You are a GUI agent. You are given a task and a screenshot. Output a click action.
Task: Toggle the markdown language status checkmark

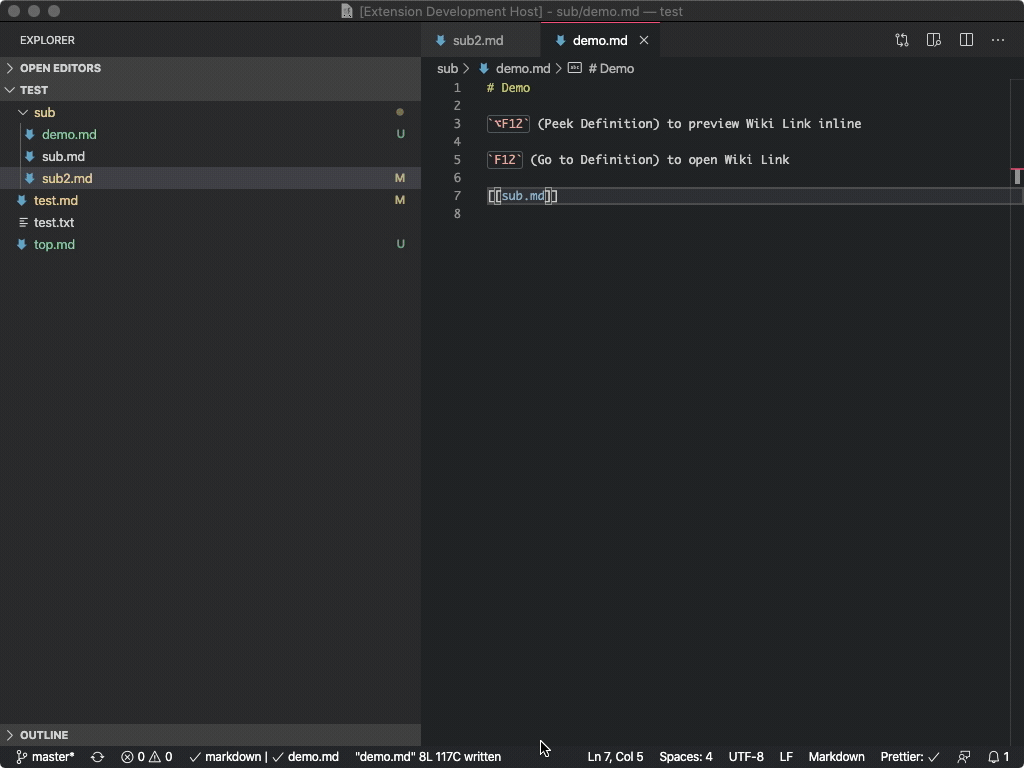(x=198, y=757)
